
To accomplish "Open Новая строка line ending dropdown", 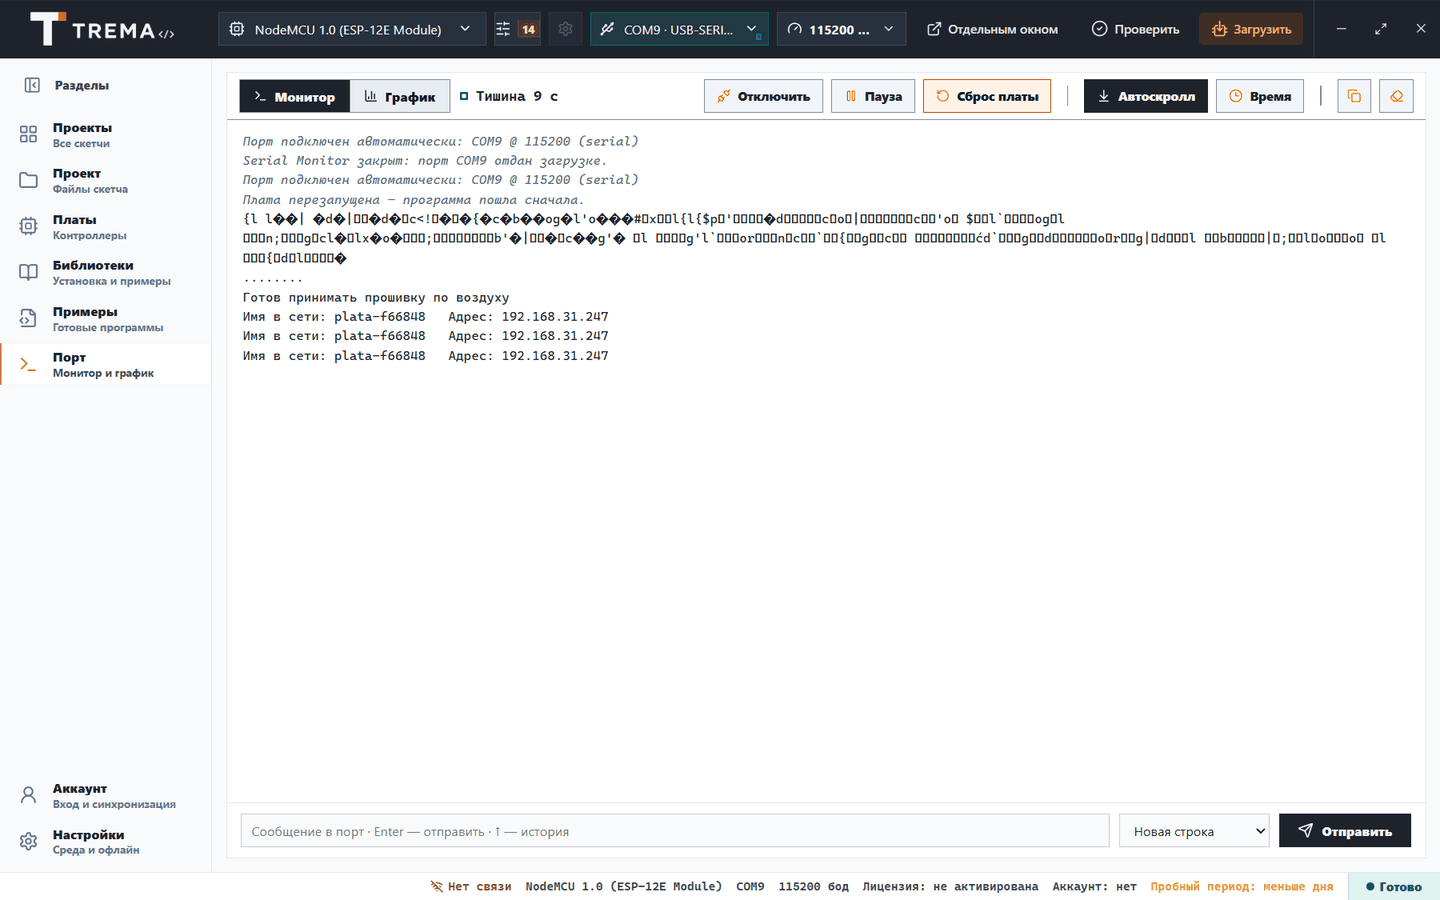I will point(1194,831).
